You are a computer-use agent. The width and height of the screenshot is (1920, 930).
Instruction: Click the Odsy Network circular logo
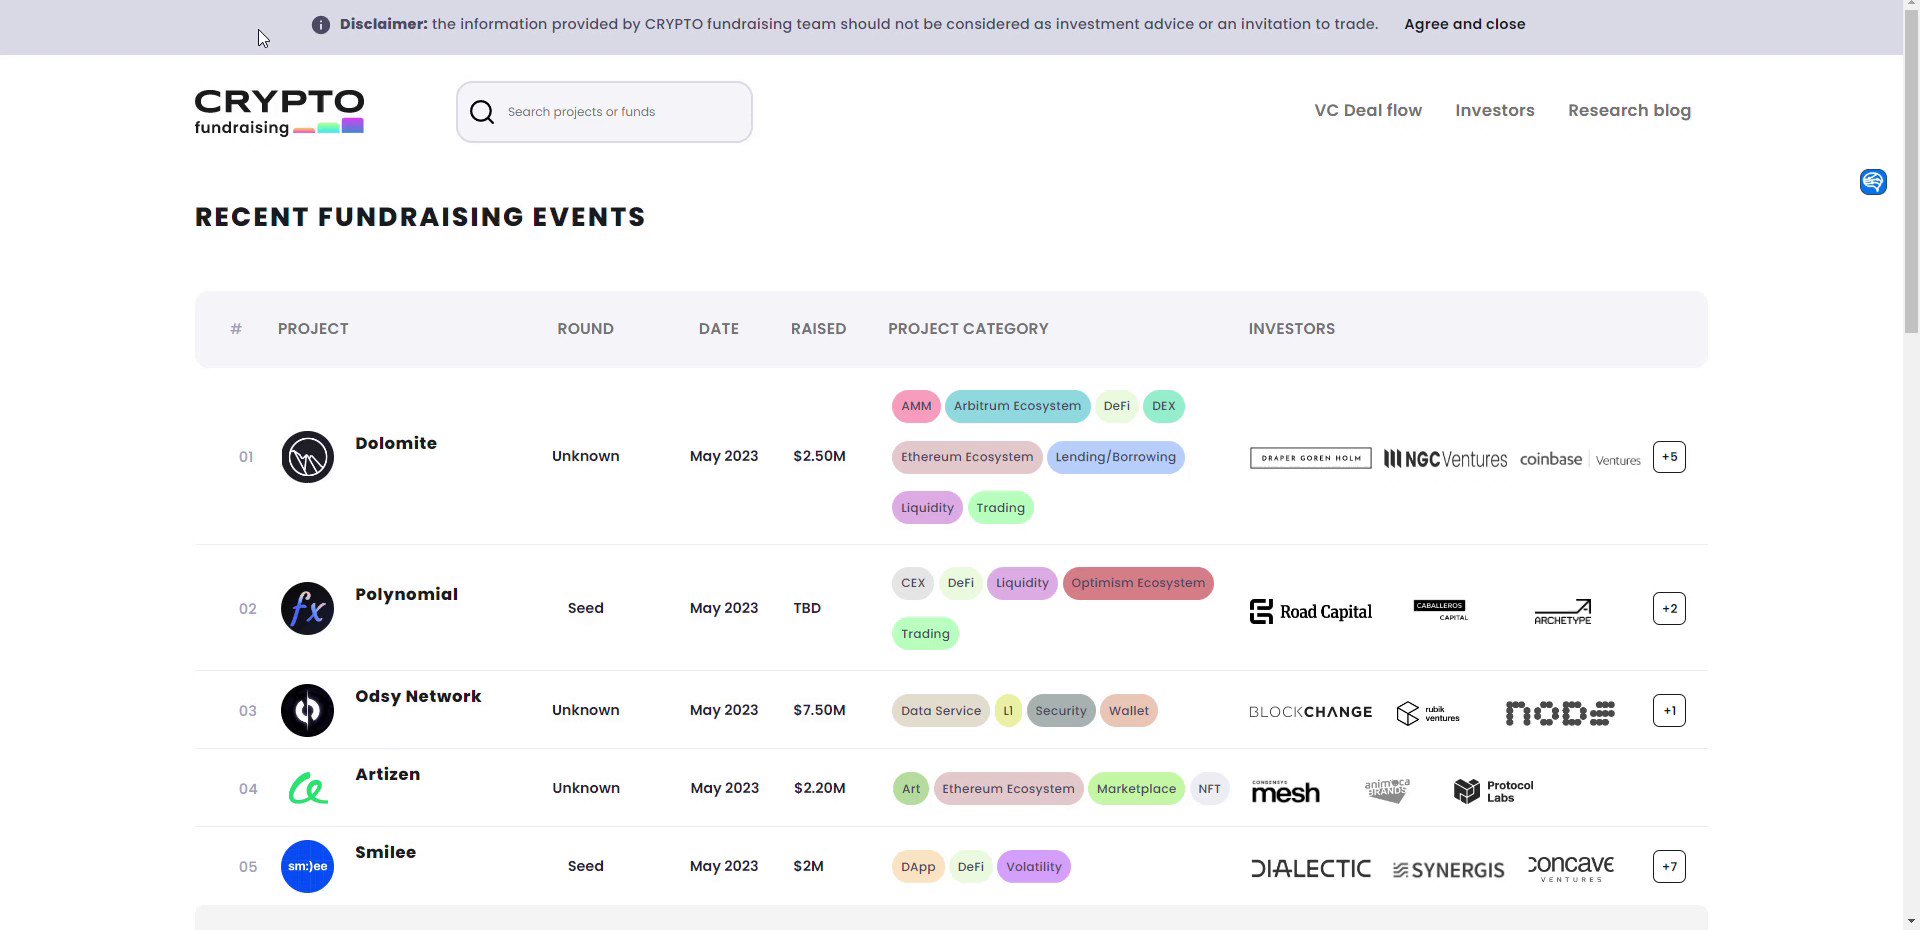[x=307, y=710]
